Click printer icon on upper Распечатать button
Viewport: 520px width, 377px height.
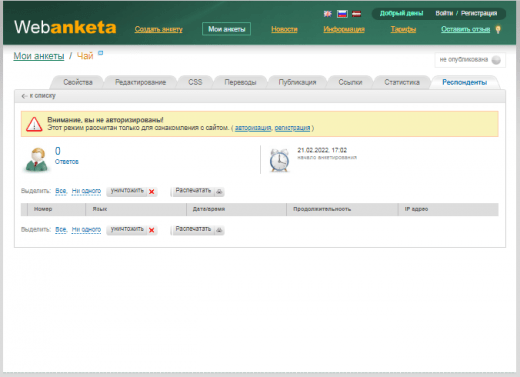tap(219, 192)
